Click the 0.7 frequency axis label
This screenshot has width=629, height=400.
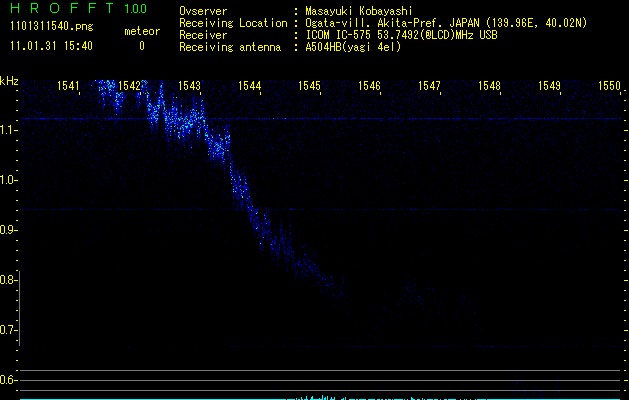(7, 330)
